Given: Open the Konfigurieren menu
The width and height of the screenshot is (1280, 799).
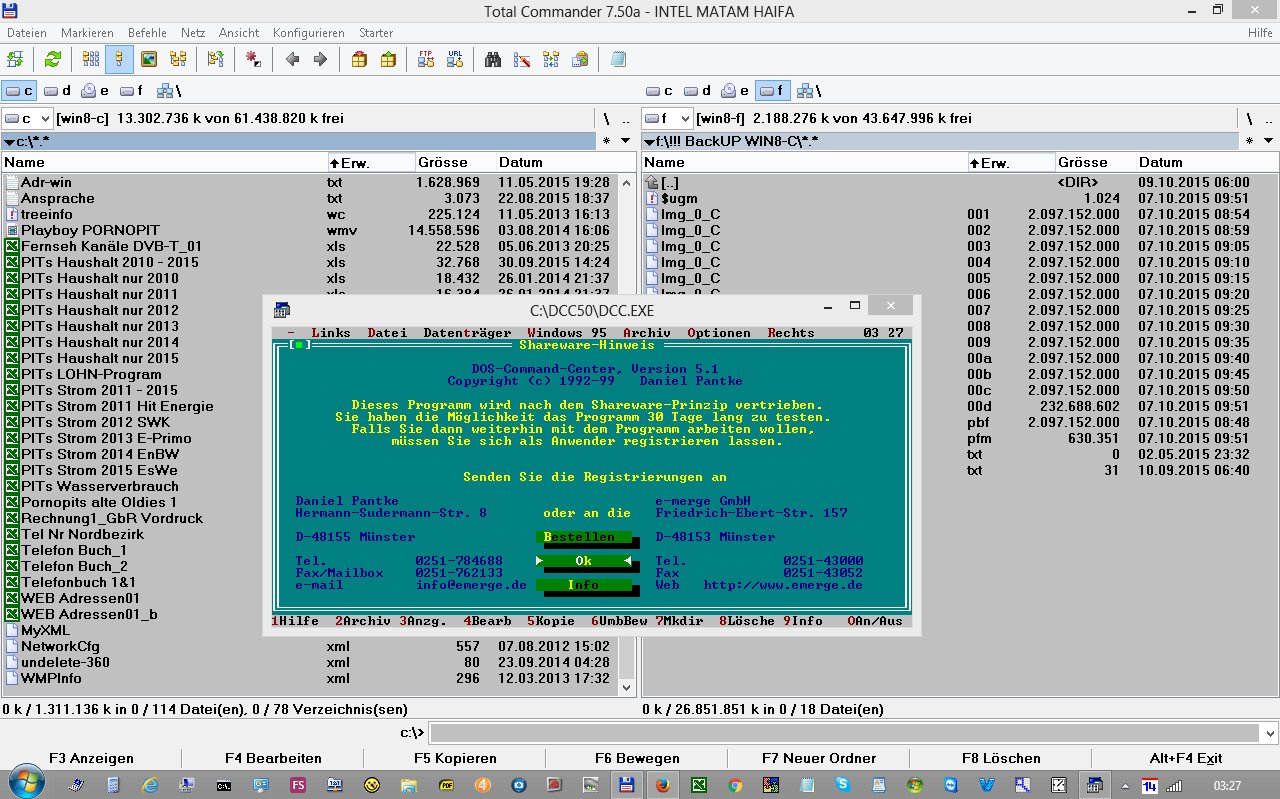Looking at the screenshot, I should click(308, 33).
